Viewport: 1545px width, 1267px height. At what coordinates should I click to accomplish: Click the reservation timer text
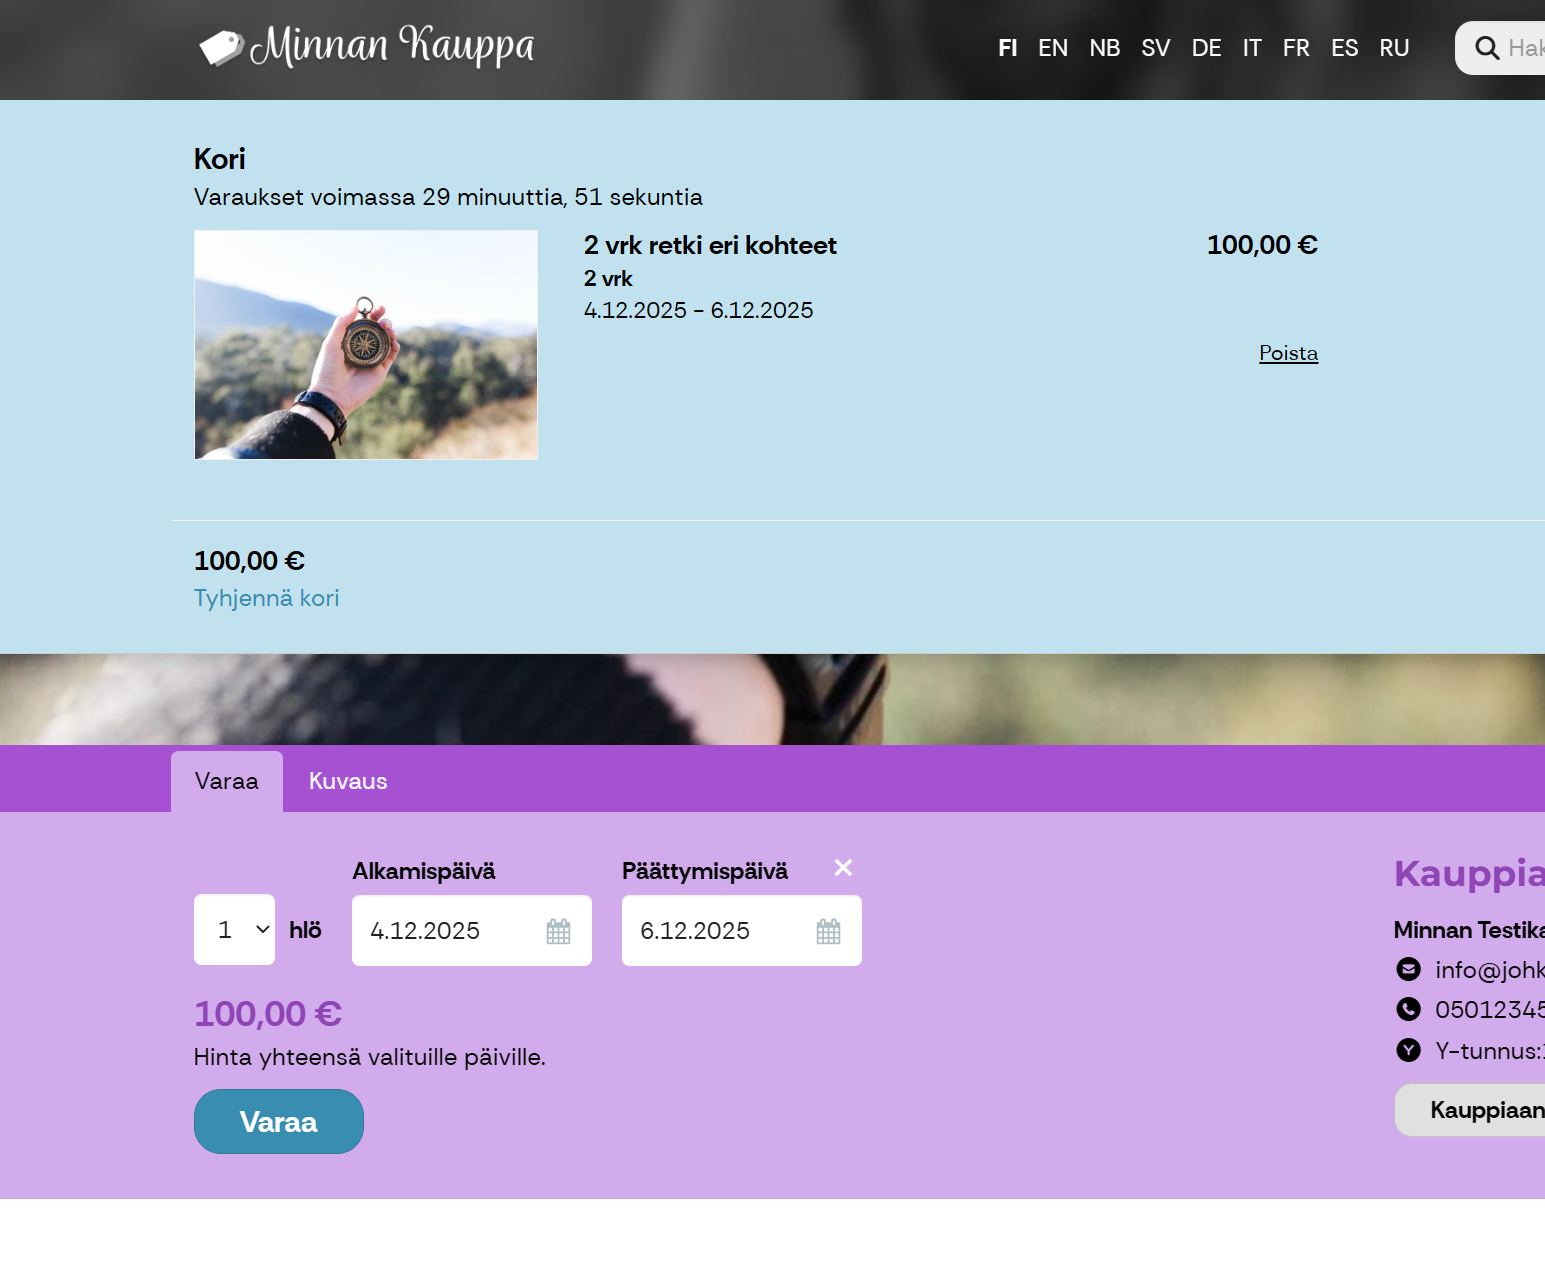448,197
